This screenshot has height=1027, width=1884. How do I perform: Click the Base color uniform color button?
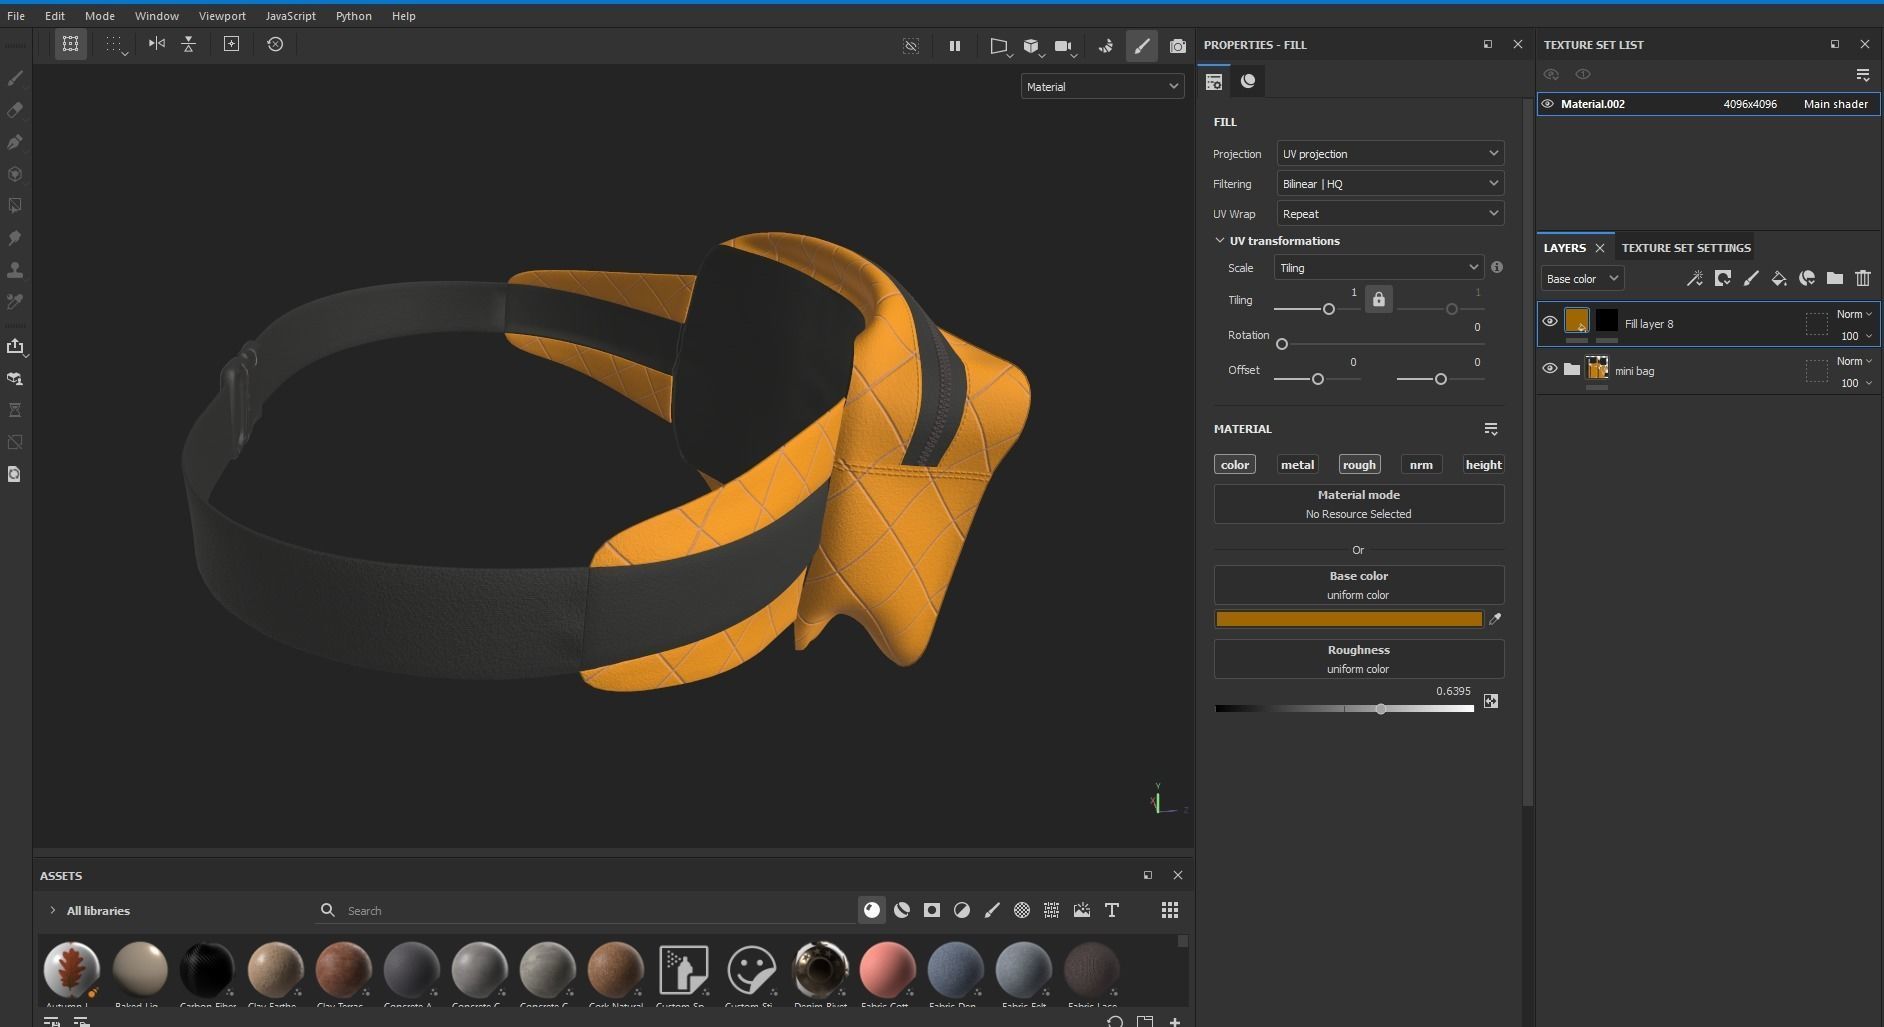(1359, 585)
